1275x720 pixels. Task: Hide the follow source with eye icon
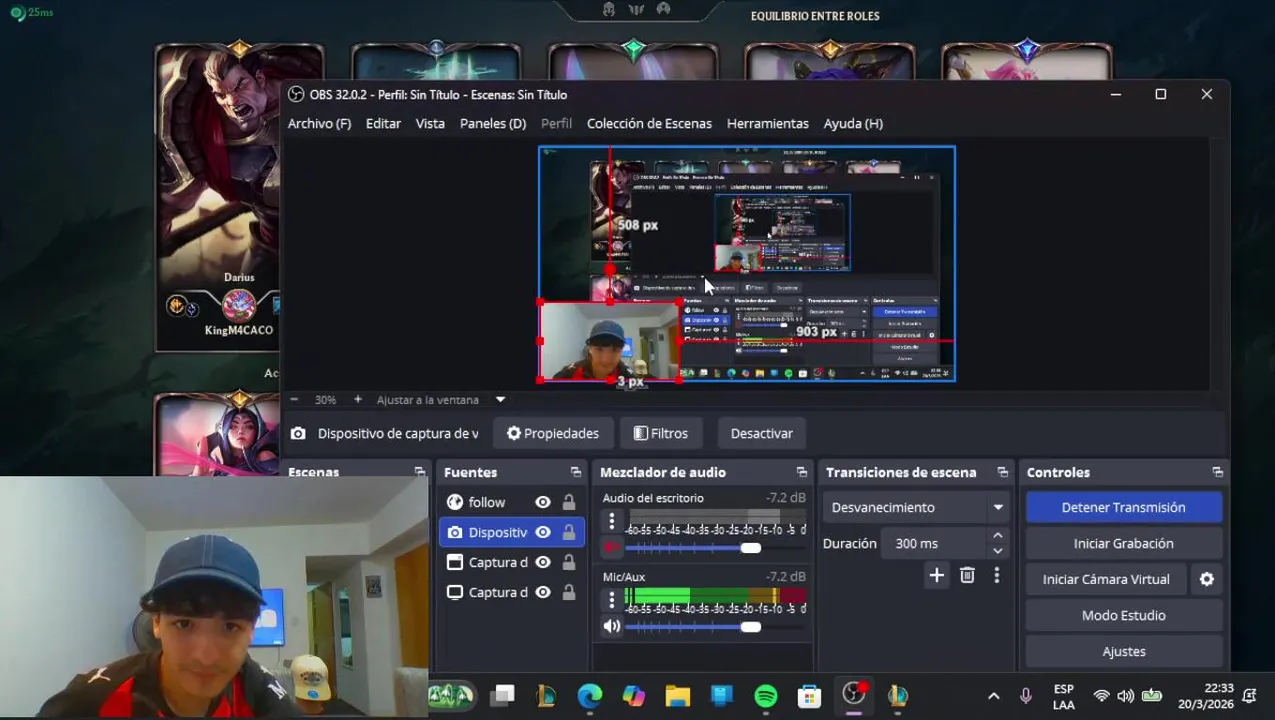[543, 502]
